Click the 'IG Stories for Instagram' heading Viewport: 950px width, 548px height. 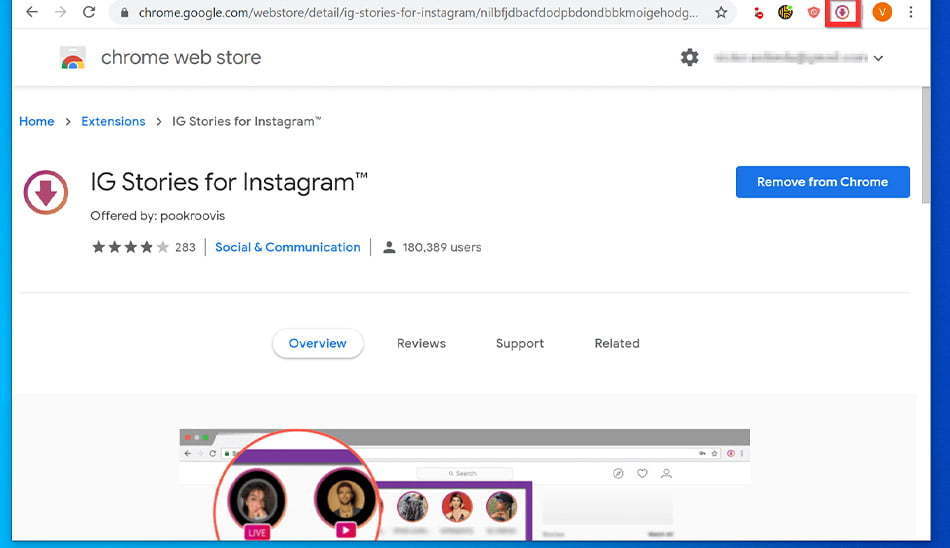(x=229, y=182)
